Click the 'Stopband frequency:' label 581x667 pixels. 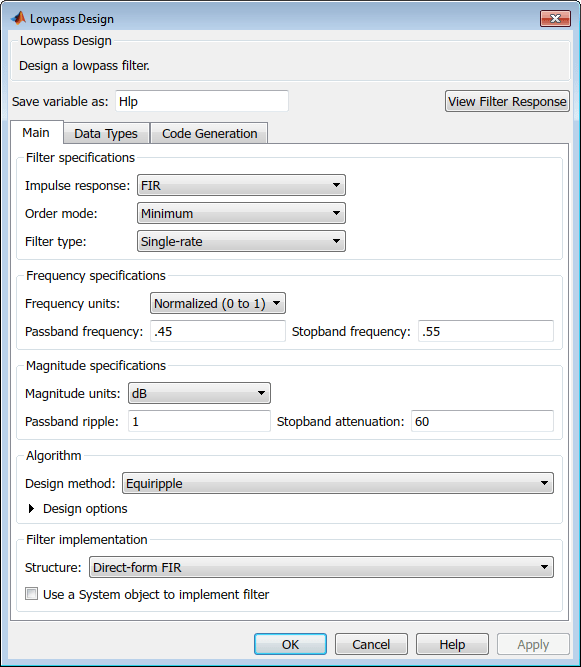[x=351, y=331]
